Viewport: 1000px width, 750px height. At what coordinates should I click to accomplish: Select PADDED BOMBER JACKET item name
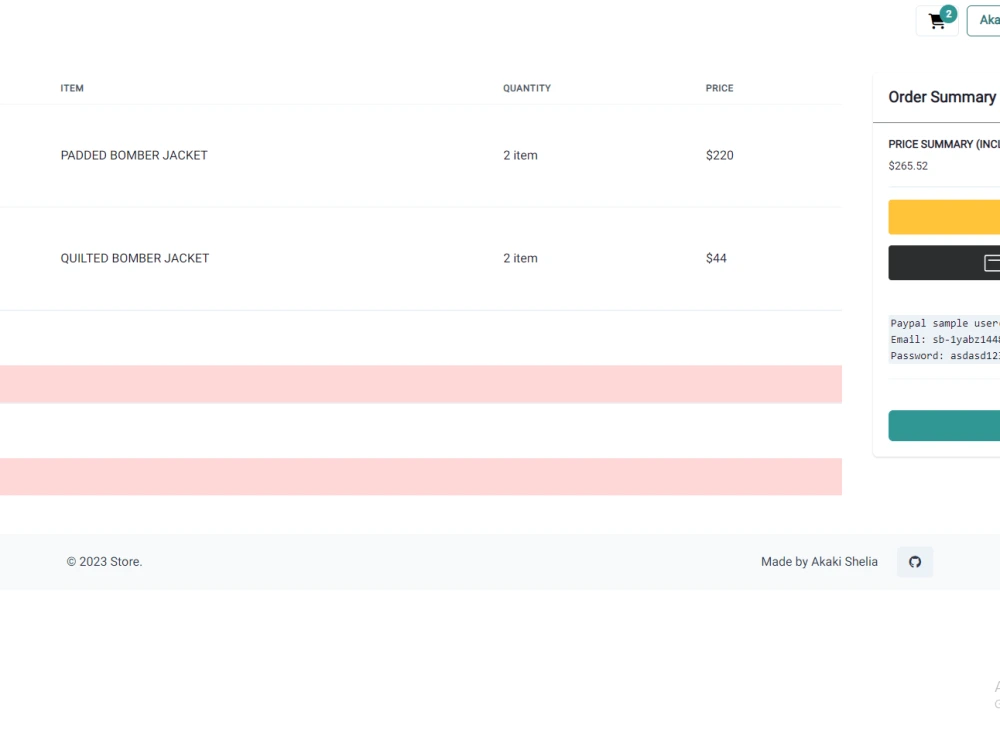134,156
